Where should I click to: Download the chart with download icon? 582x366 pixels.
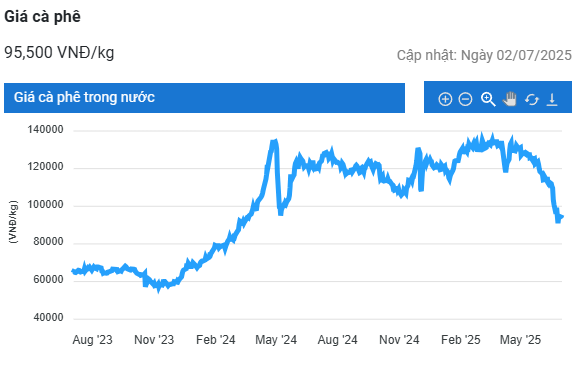[552, 99]
